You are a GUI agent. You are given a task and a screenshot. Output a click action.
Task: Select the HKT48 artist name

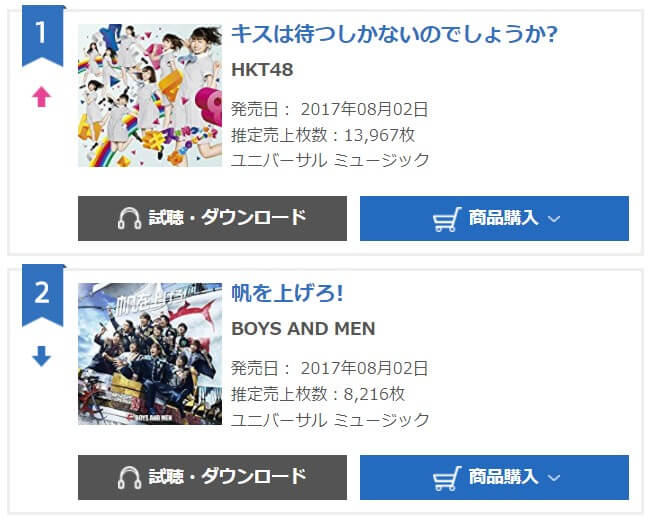262,70
